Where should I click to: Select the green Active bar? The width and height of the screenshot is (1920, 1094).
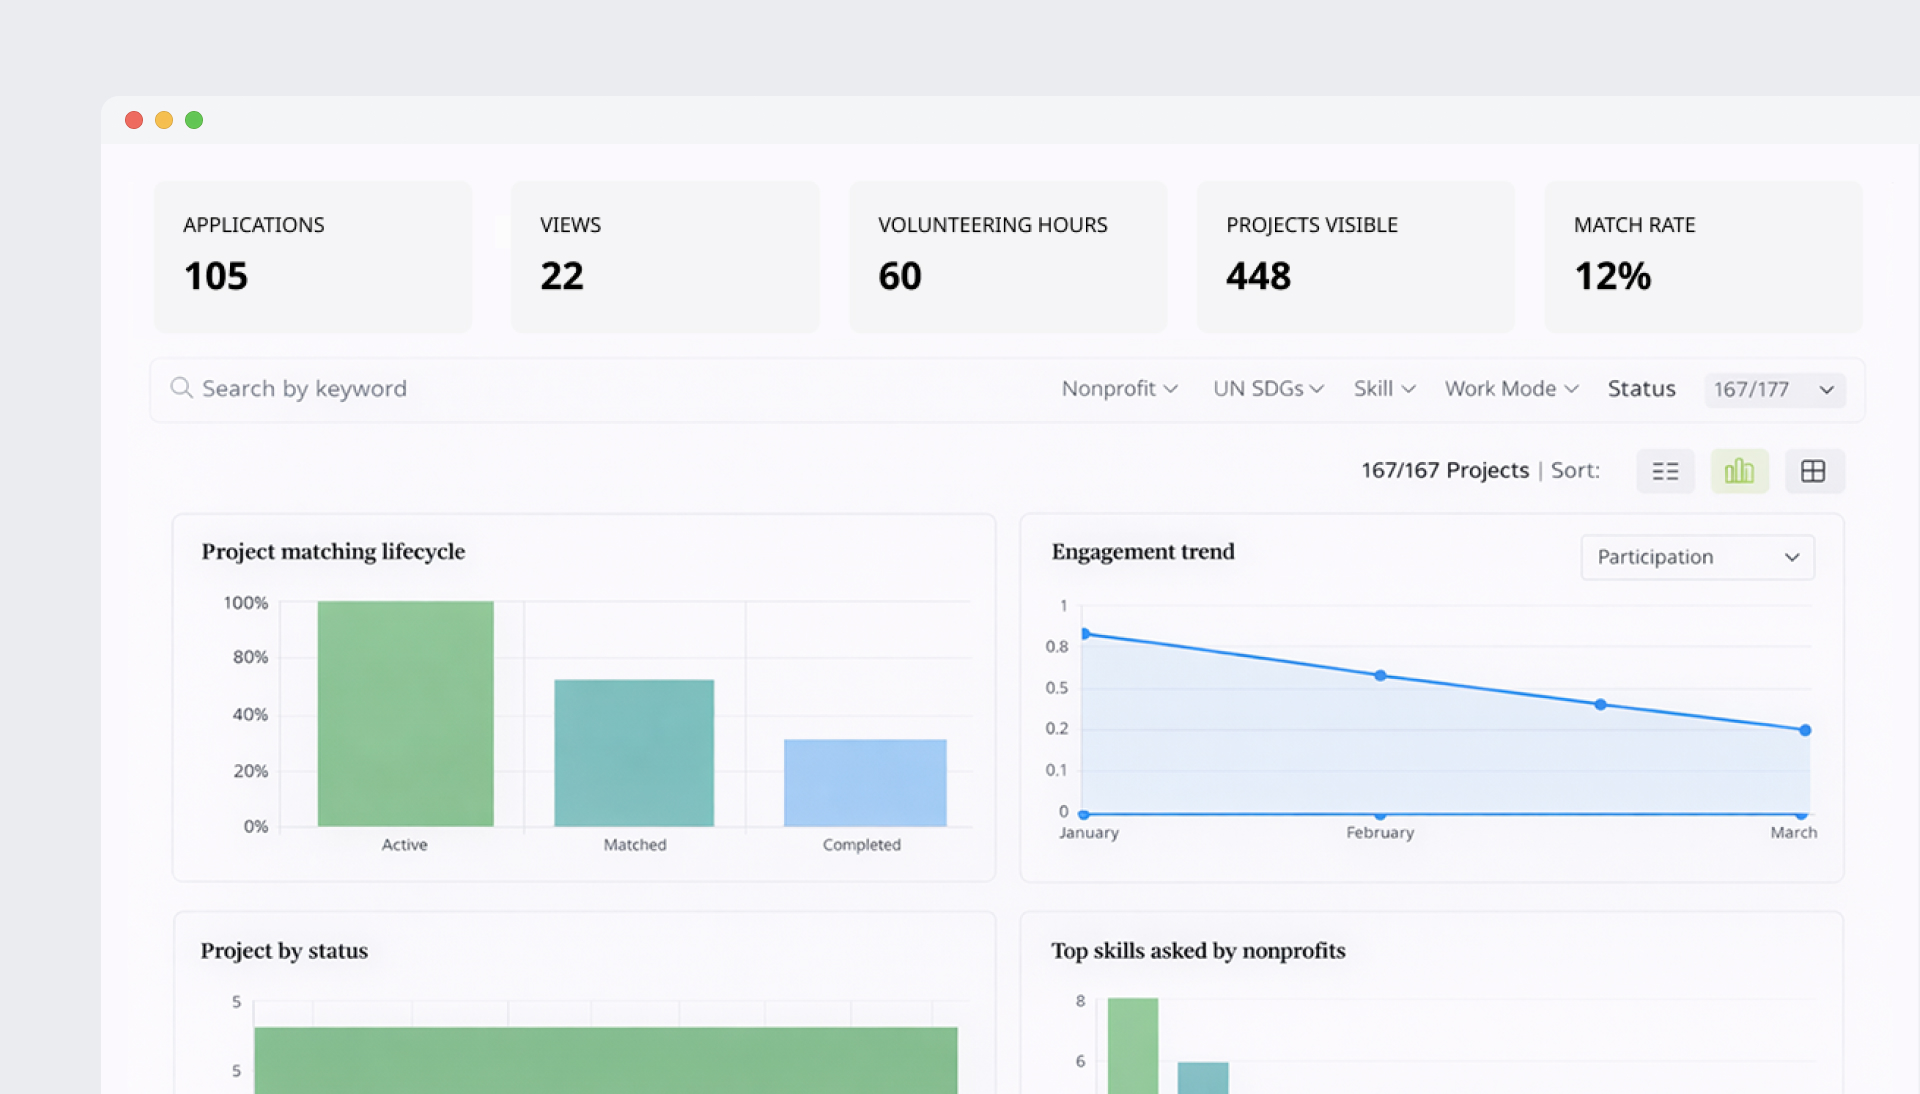coord(405,713)
